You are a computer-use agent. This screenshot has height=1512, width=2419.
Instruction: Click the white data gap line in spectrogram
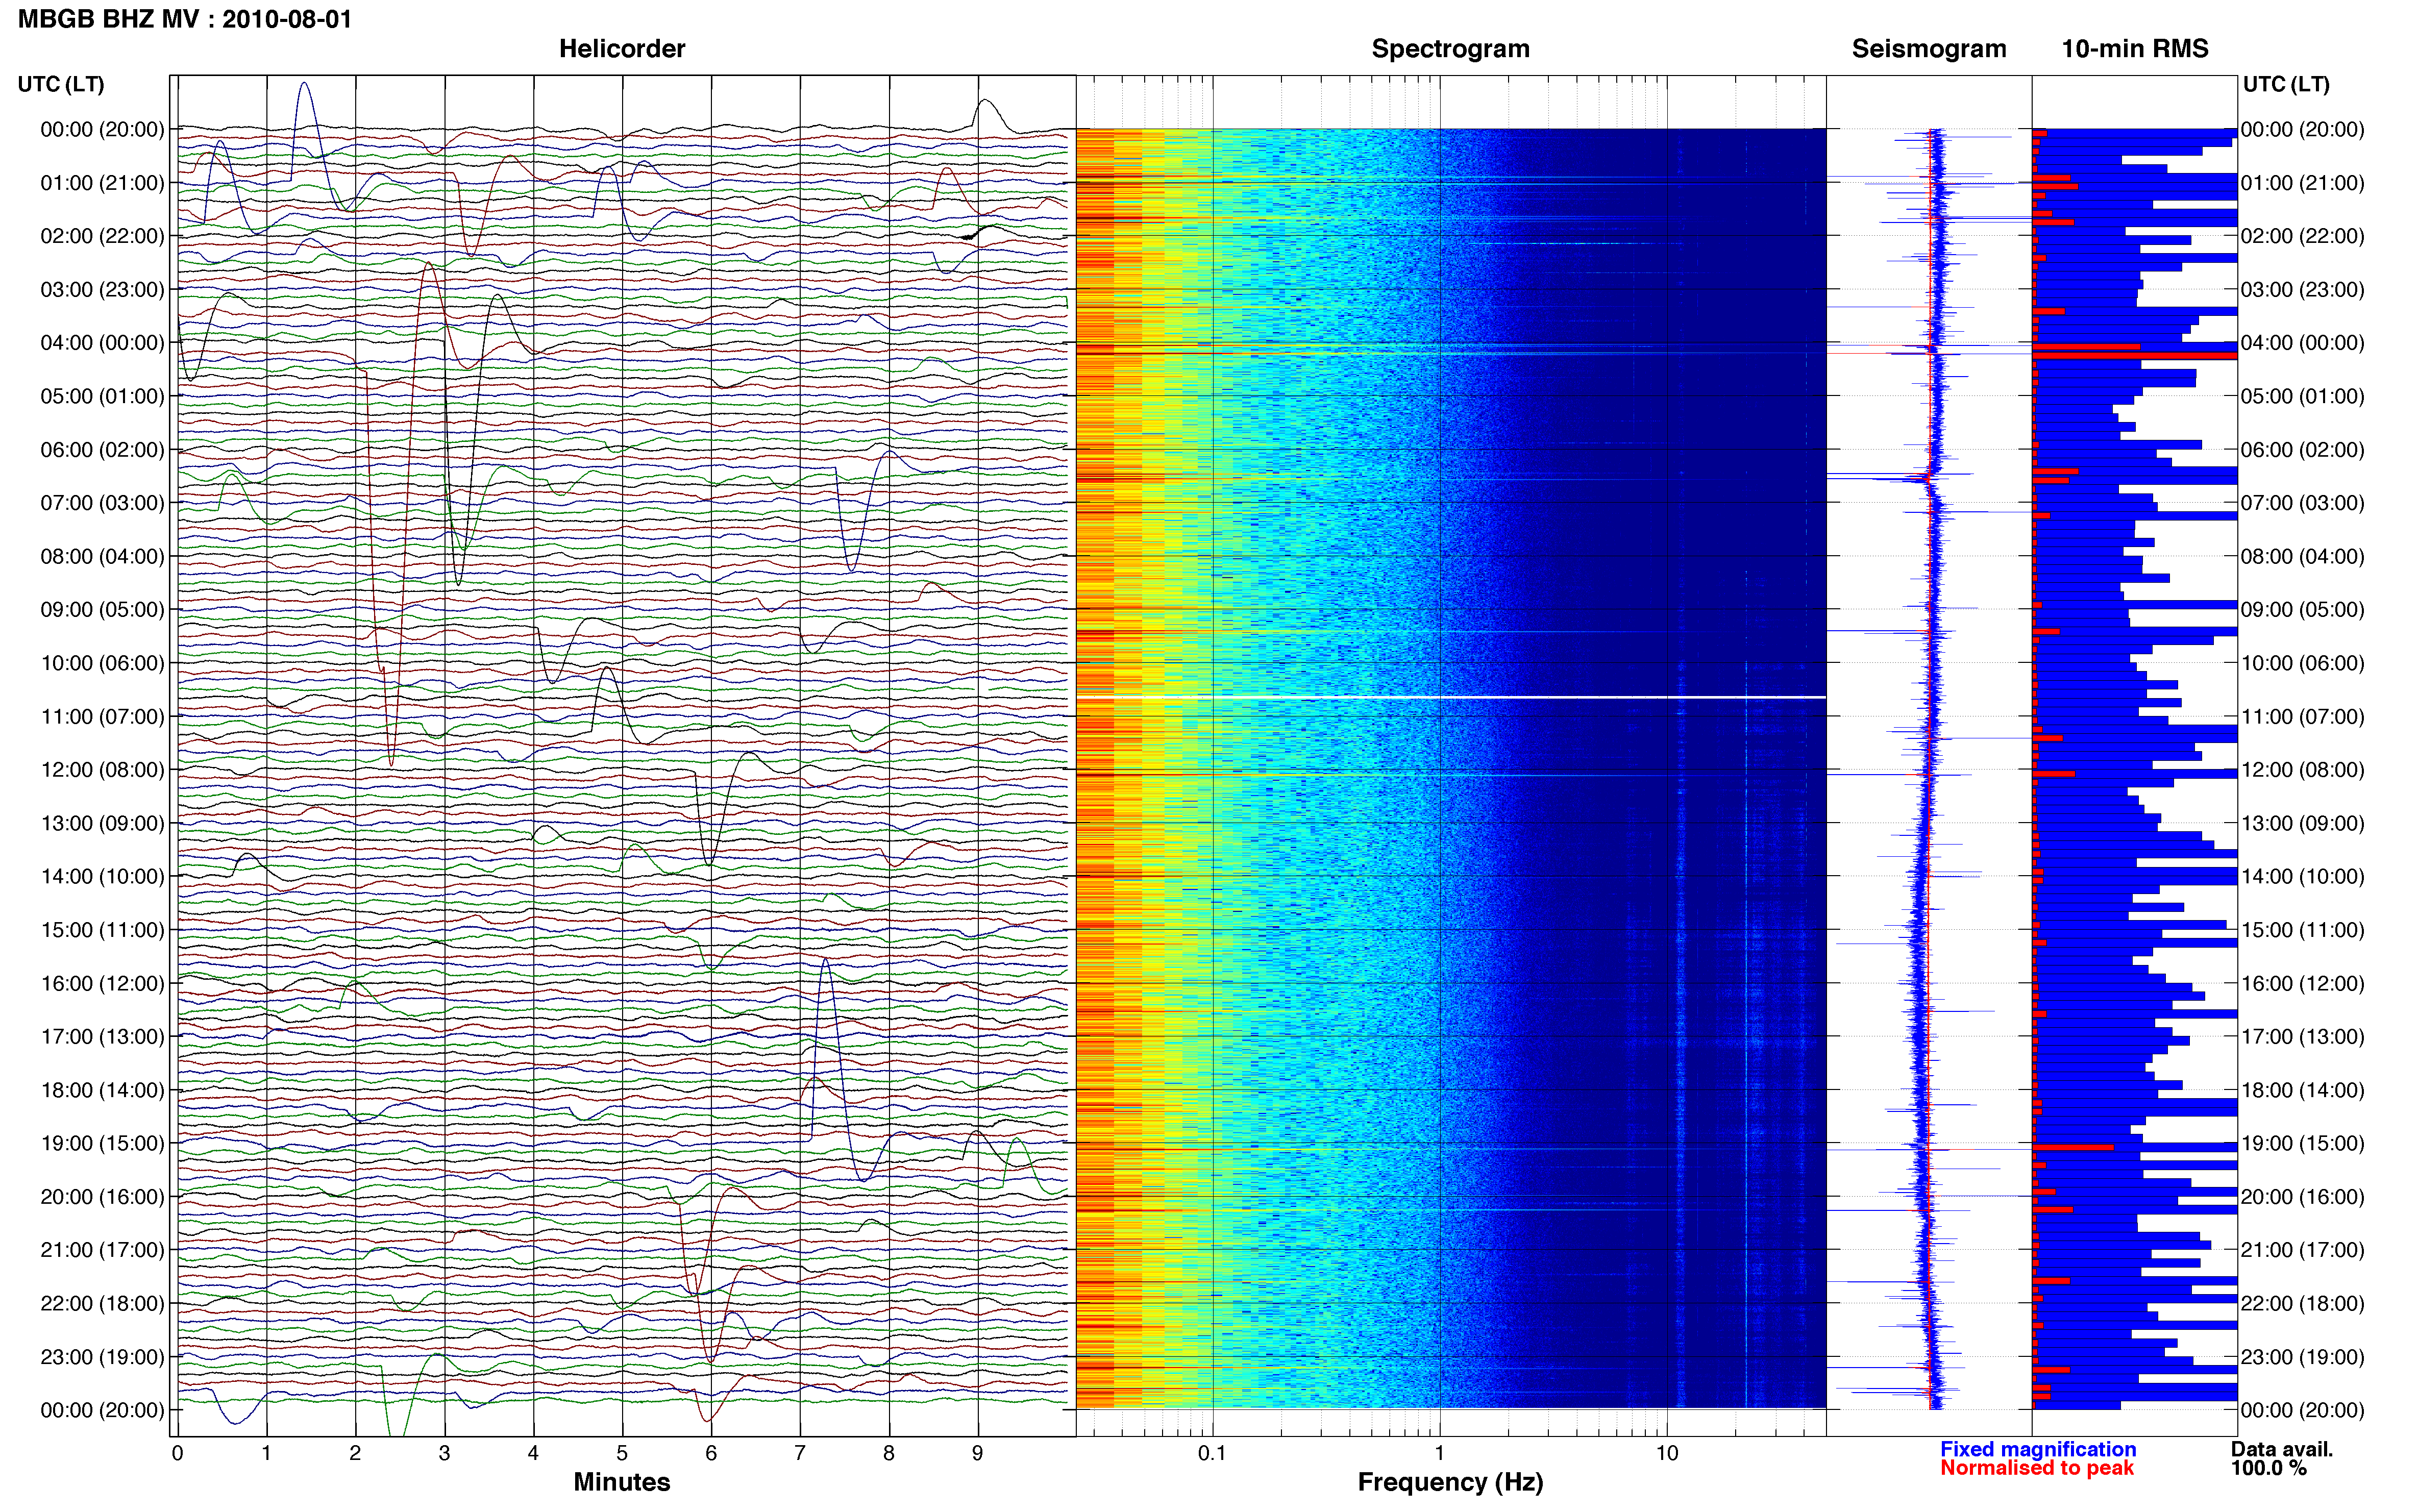(x=1450, y=697)
